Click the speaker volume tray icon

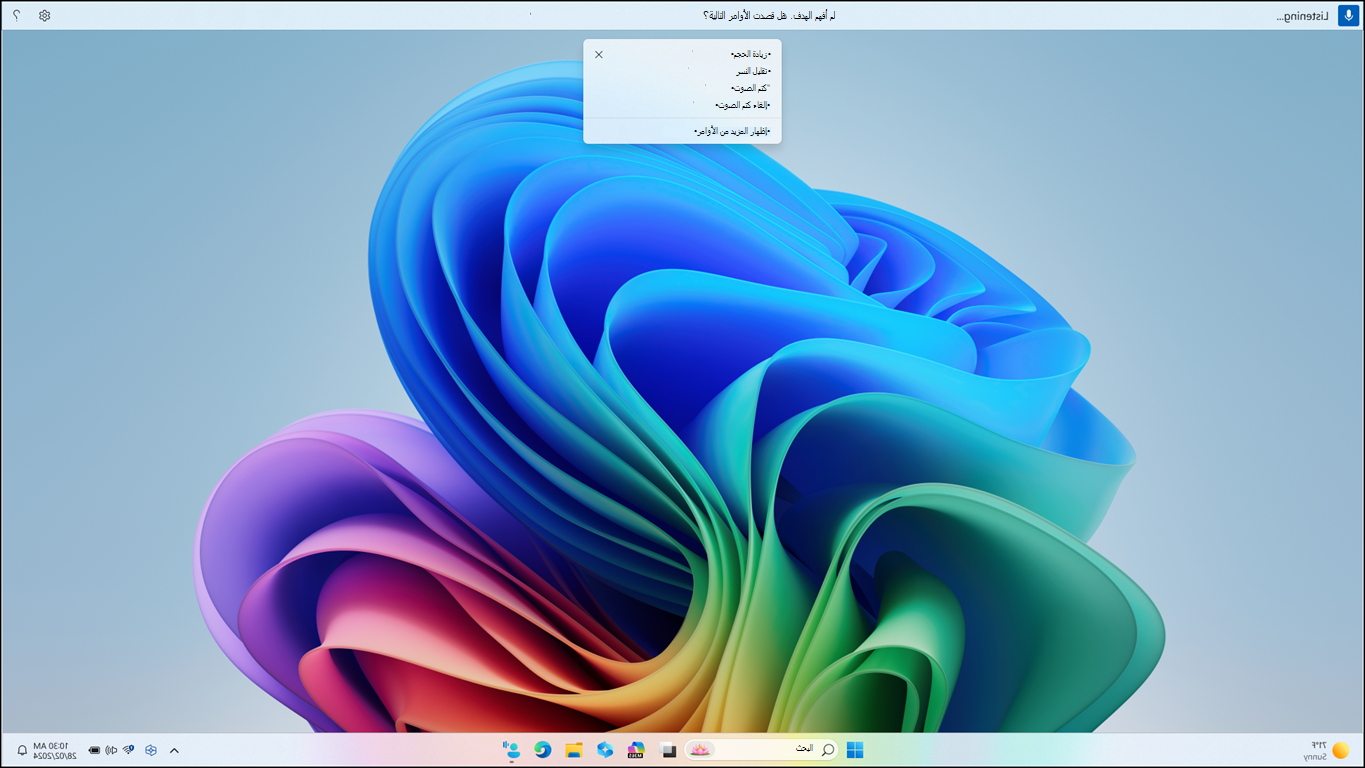click(x=111, y=750)
